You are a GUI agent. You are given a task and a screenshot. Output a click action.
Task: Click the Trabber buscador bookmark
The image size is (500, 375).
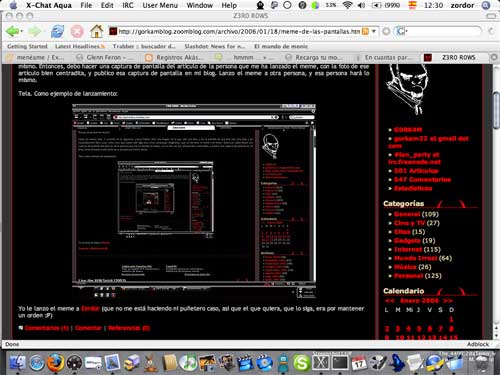click(x=144, y=46)
